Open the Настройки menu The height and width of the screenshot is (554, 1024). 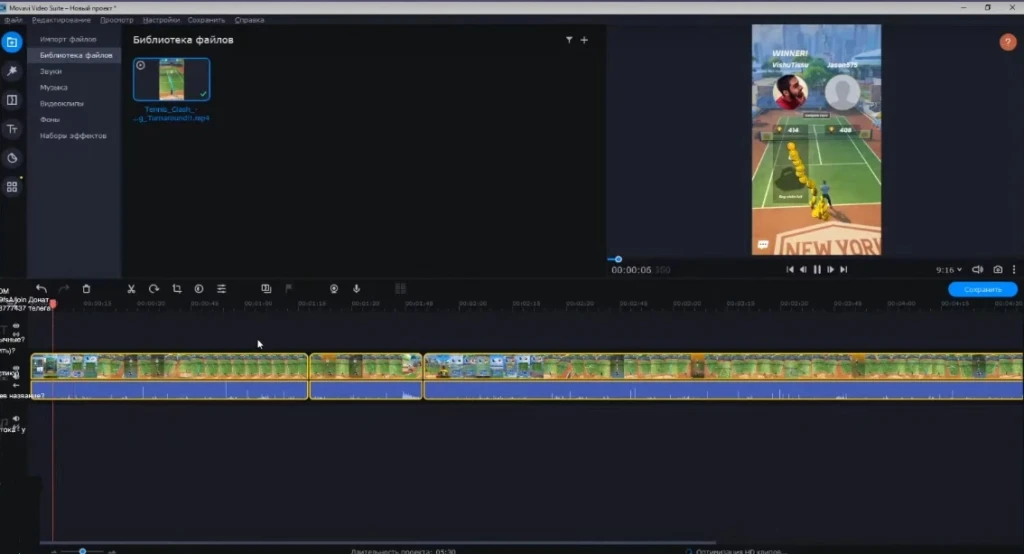[x=161, y=20]
